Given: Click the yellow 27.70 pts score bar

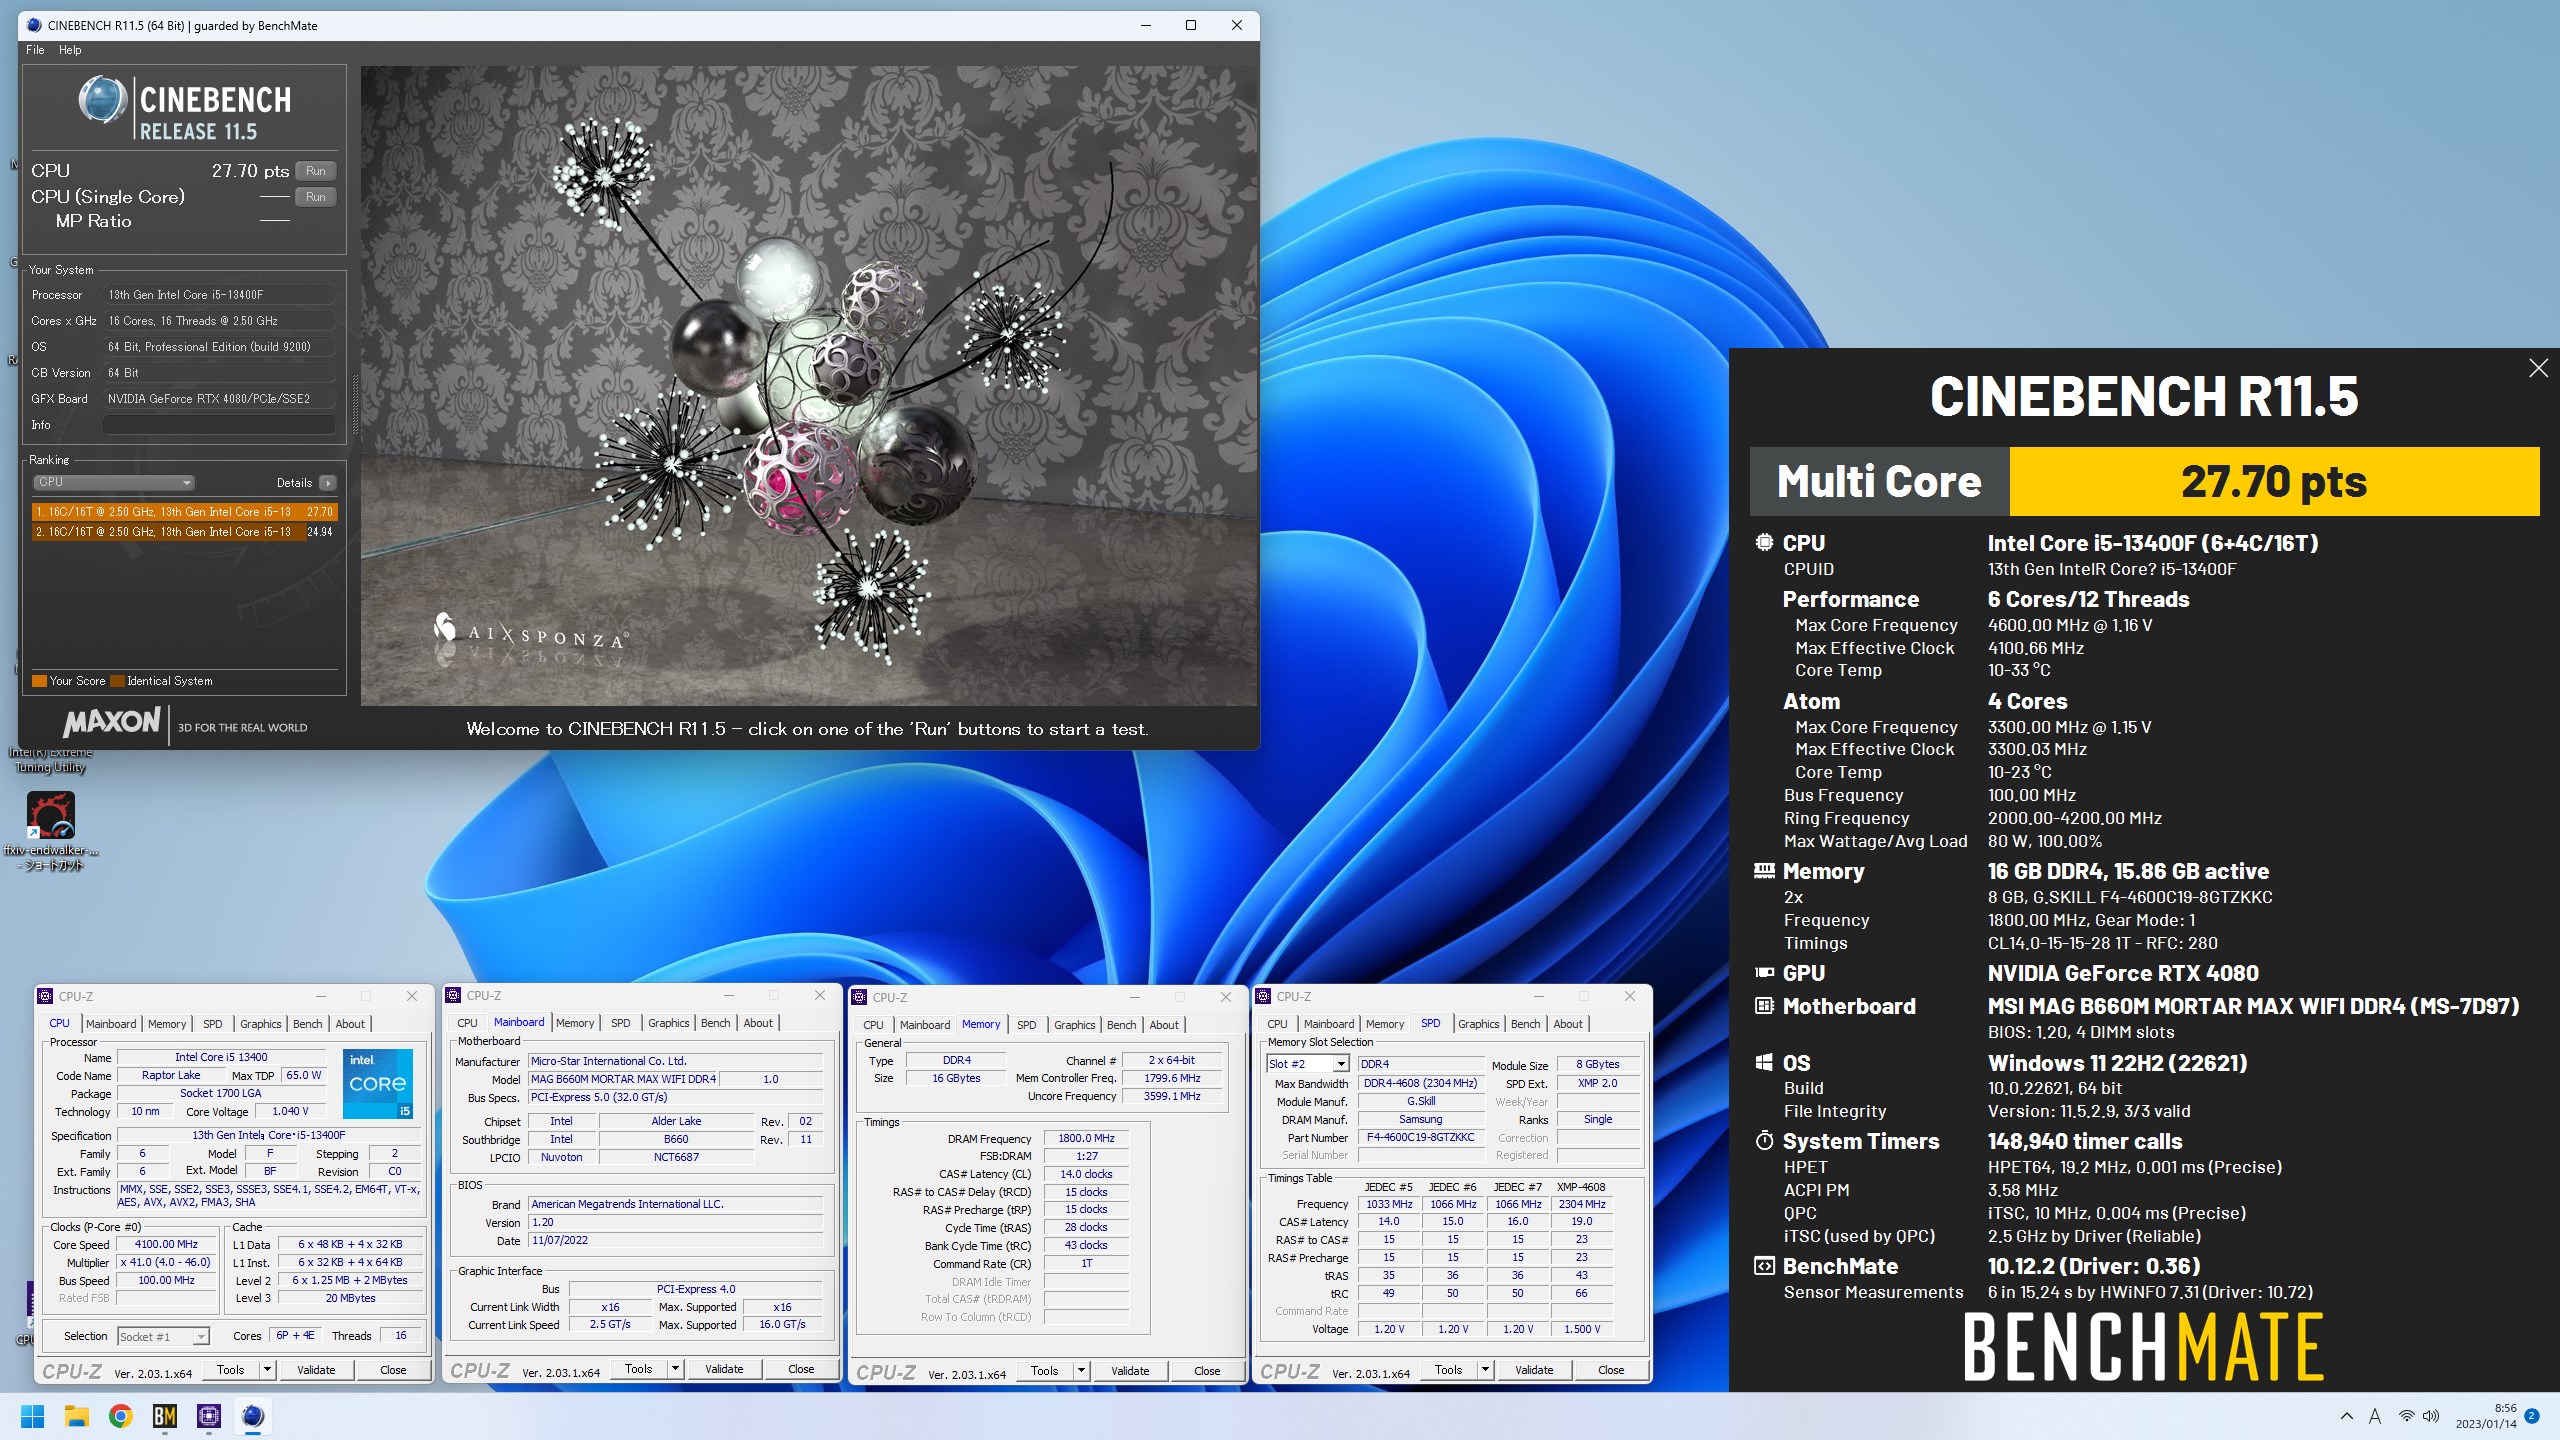Looking at the screenshot, I should coord(2274,482).
